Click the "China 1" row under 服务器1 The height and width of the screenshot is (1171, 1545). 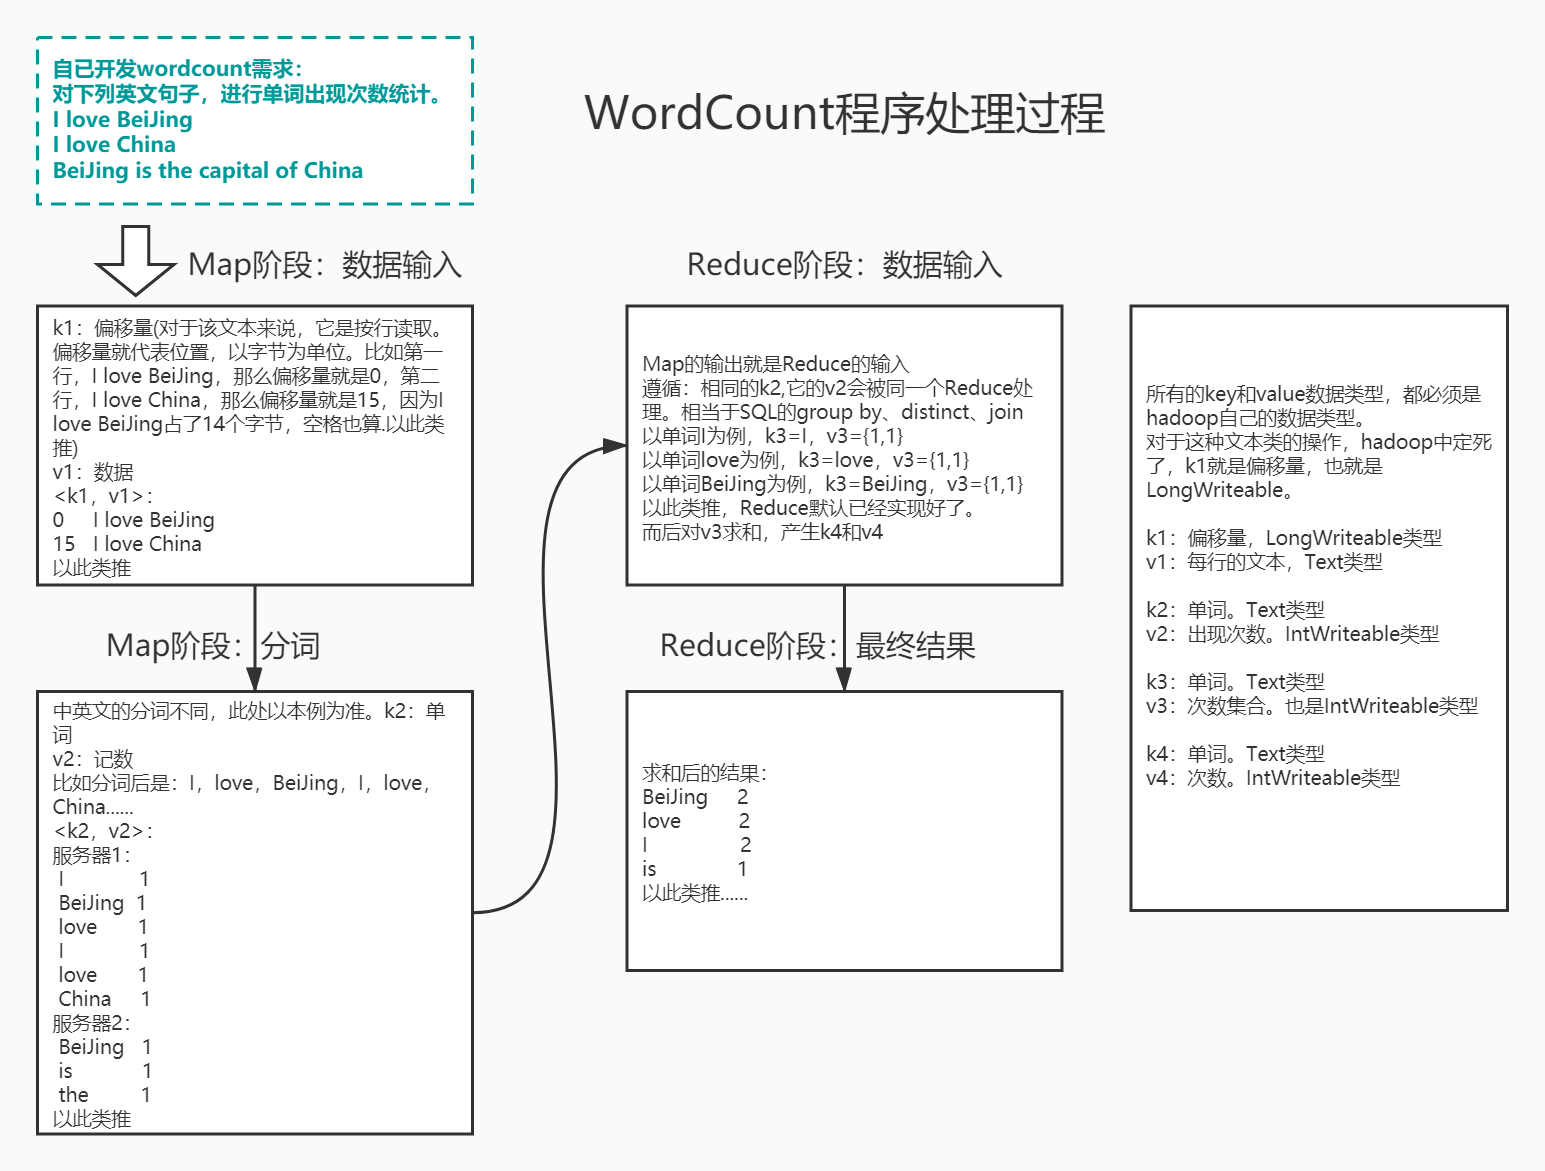tap(105, 999)
